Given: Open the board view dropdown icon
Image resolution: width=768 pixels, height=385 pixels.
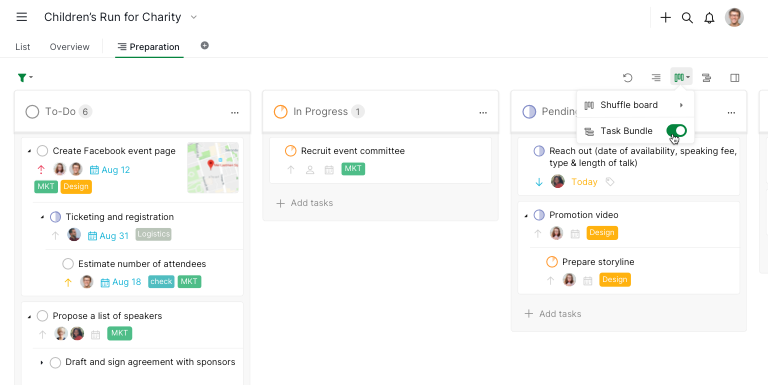Looking at the screenshot, I should (681, 77).
